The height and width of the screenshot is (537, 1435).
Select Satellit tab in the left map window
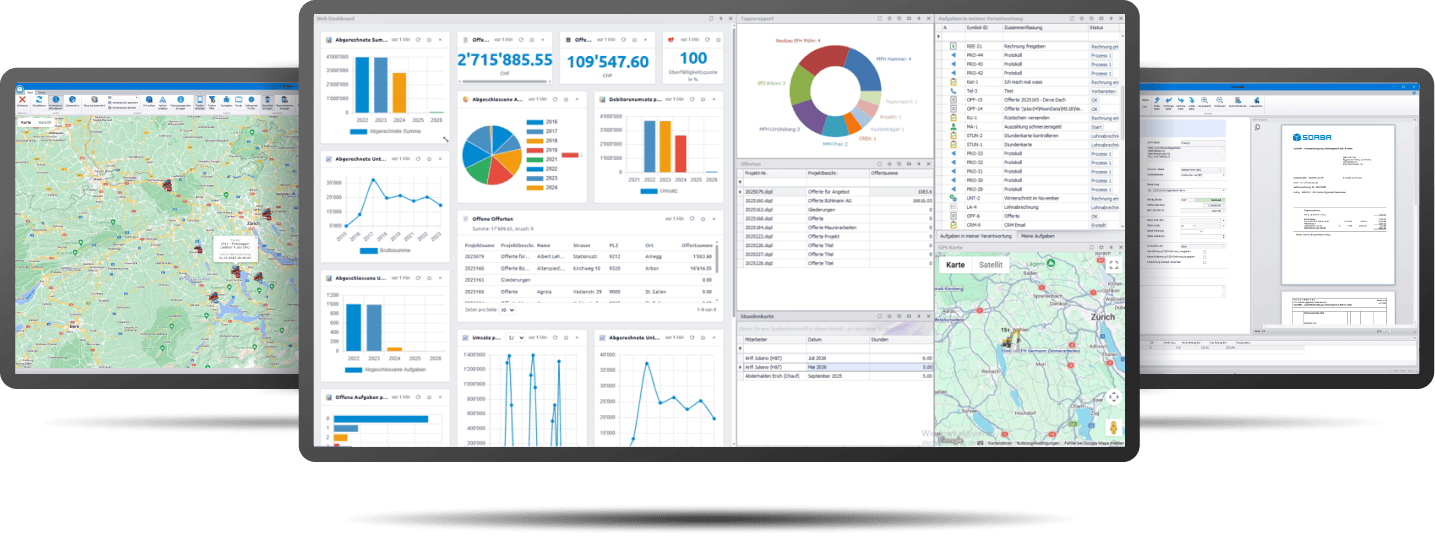pos(45,122)
